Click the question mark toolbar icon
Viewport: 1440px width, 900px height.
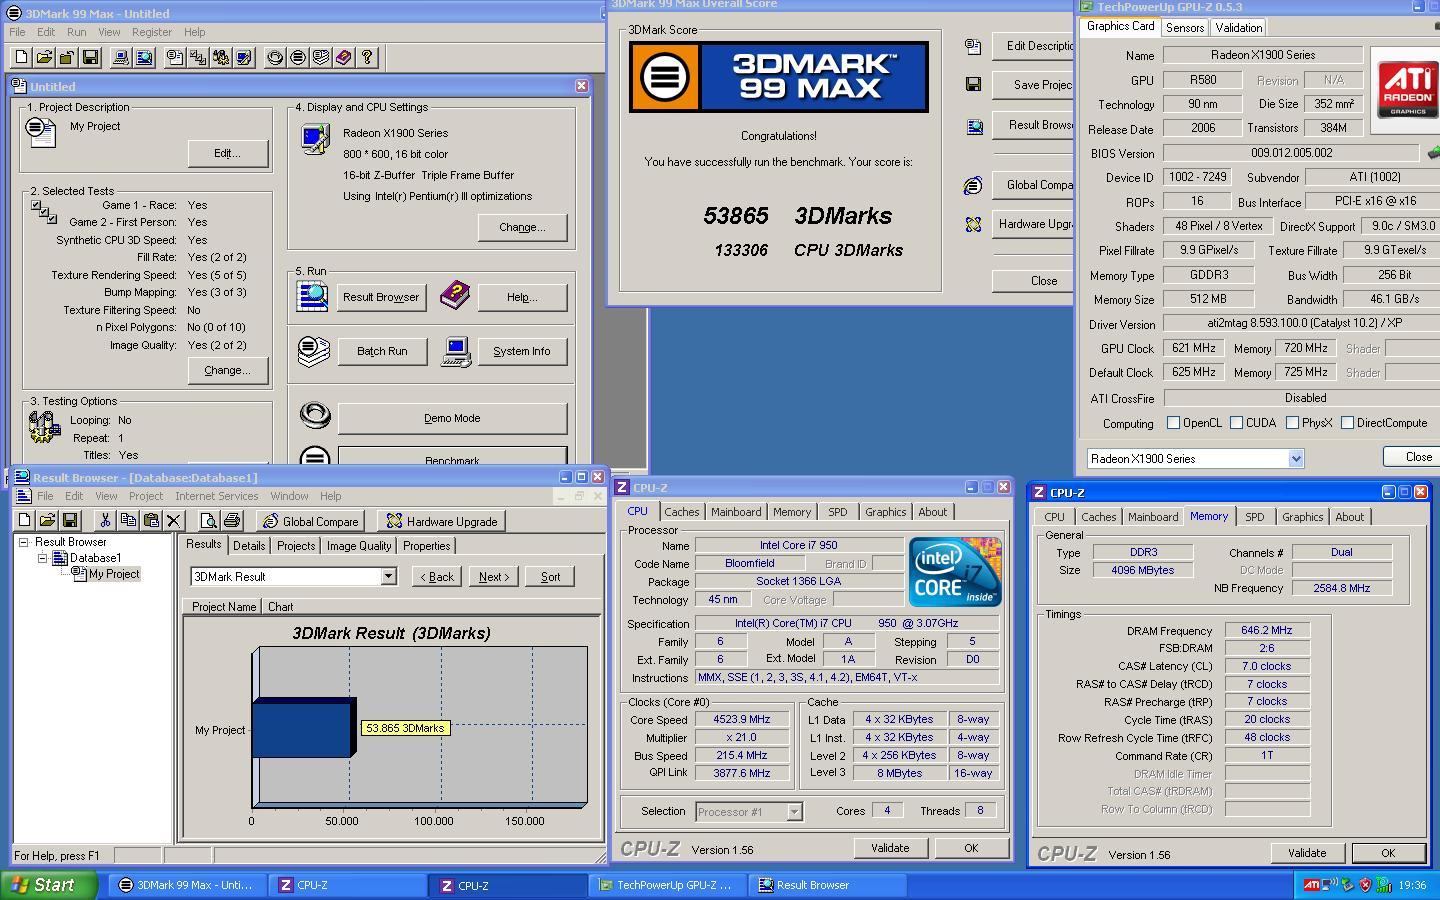coord(367,58)
